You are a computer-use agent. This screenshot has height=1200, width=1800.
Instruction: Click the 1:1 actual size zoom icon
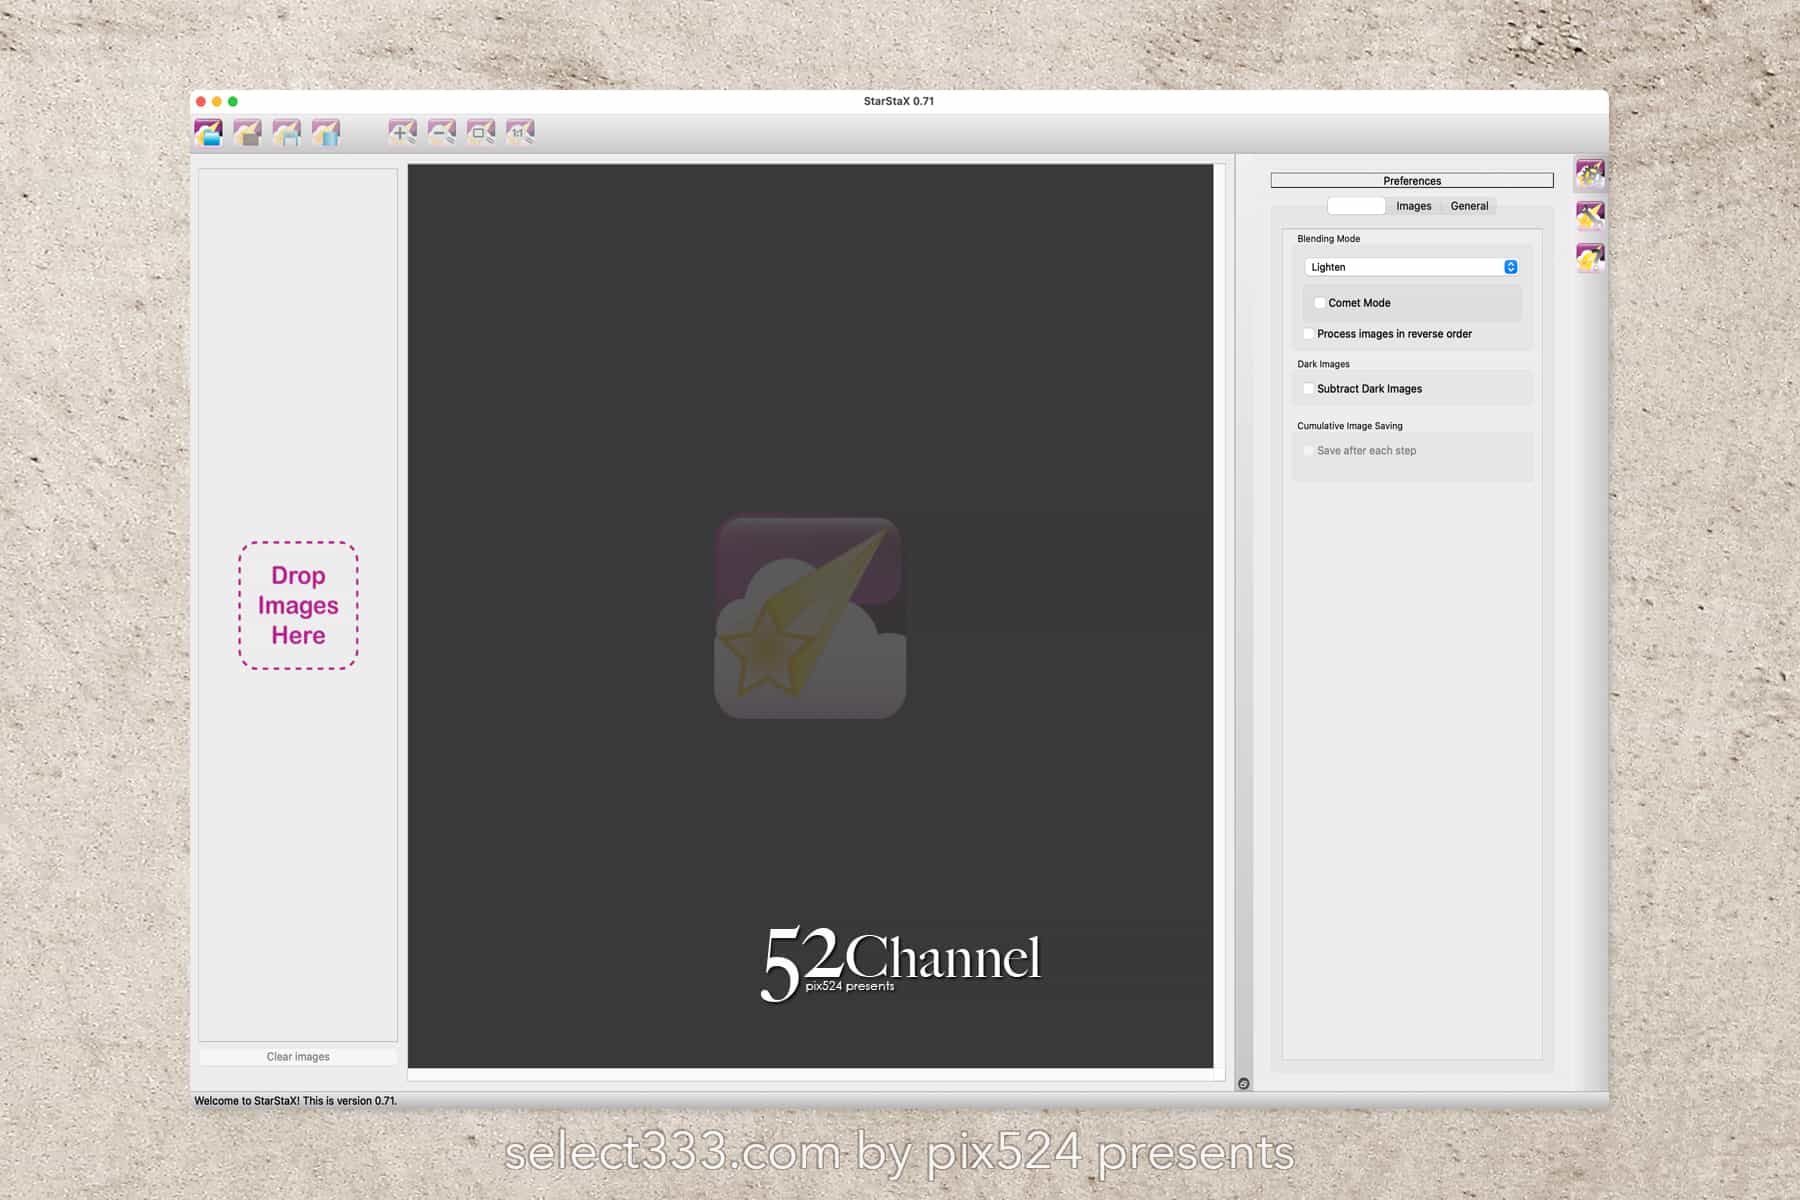[x=520, y=132]
